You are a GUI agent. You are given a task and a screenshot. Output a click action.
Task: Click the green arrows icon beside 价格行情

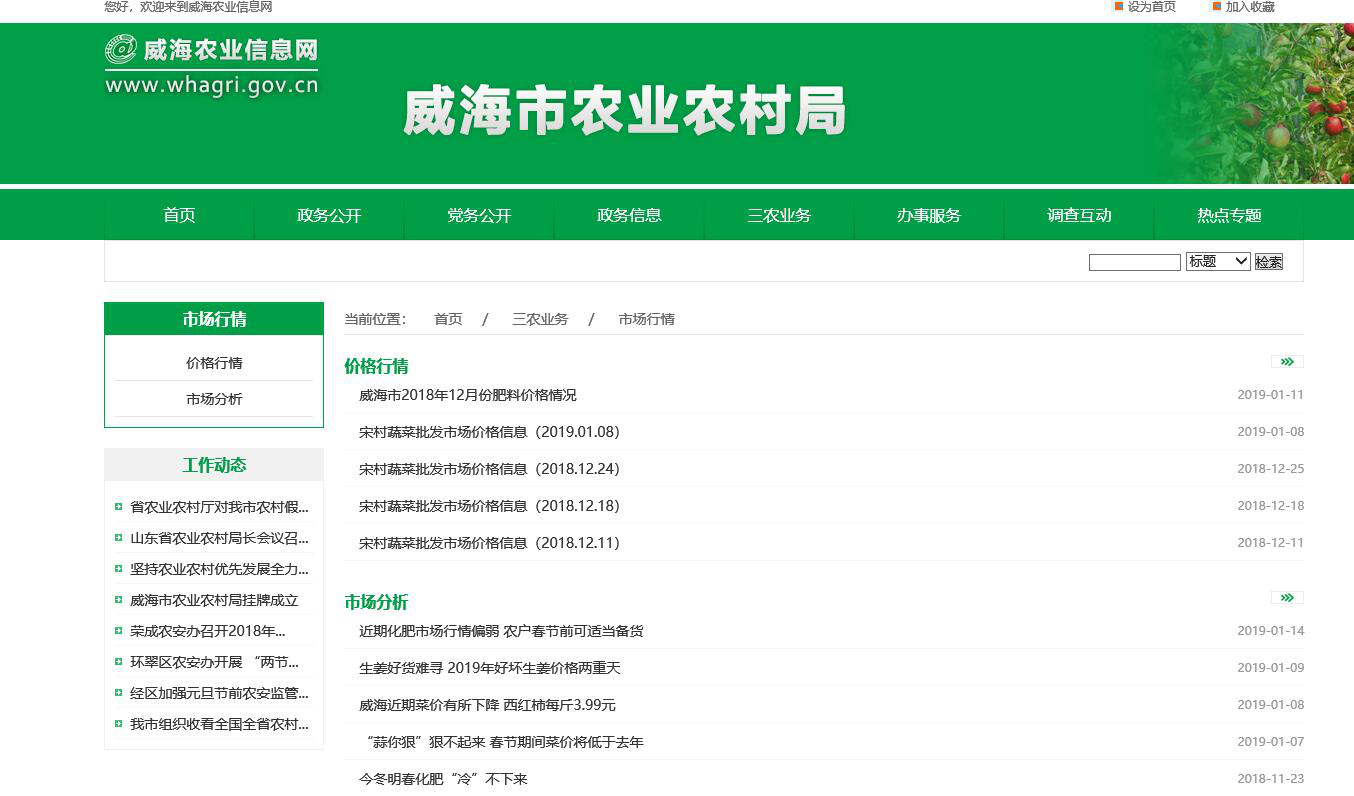click(x=1287, y=362)
